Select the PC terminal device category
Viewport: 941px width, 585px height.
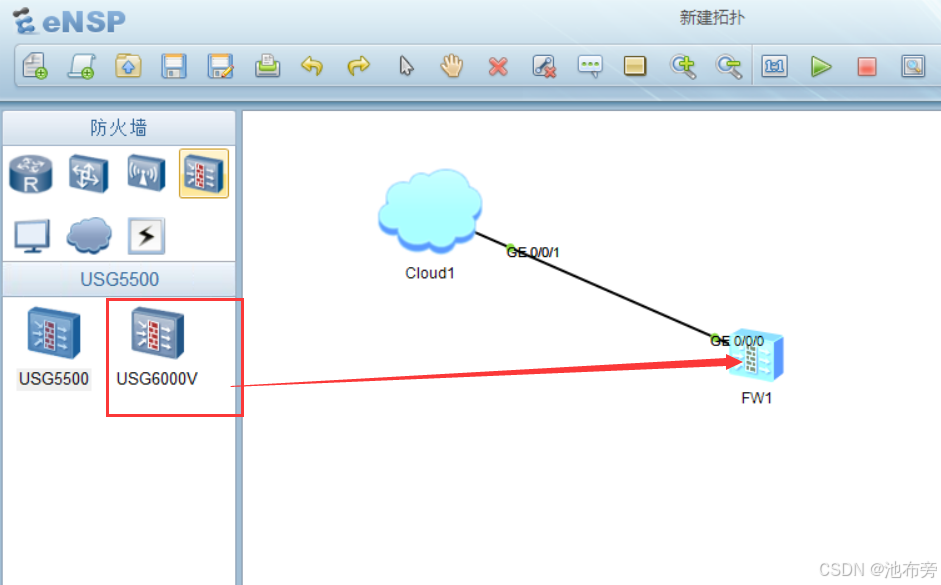tap(32, 236)
